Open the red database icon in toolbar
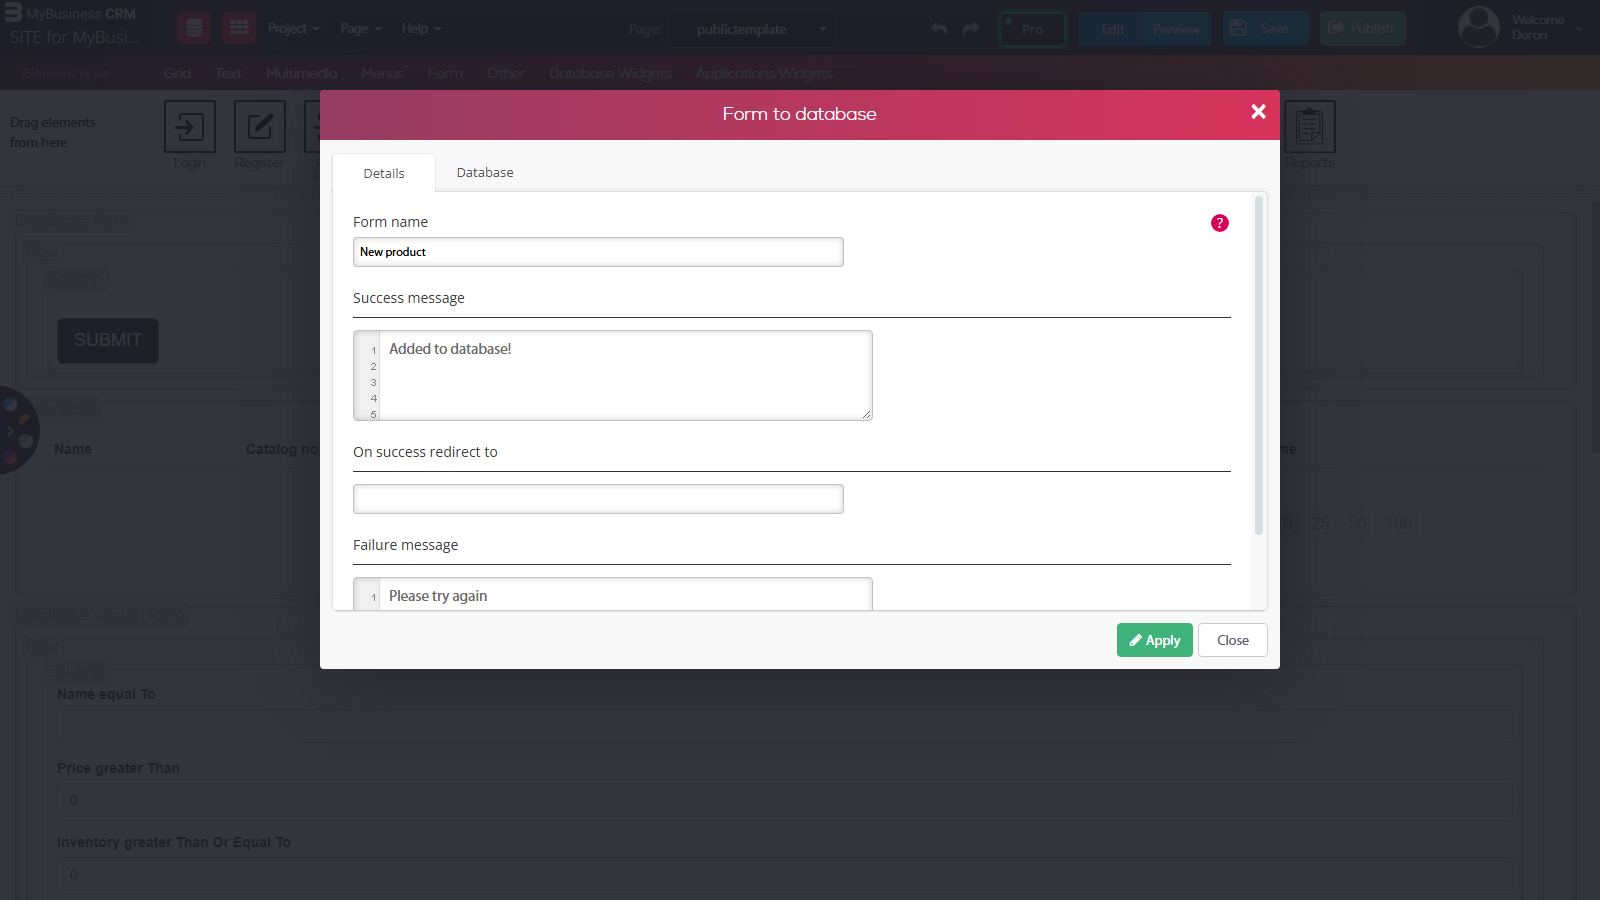This screenshot has width=1600, height=900. [x=194, y=28]
